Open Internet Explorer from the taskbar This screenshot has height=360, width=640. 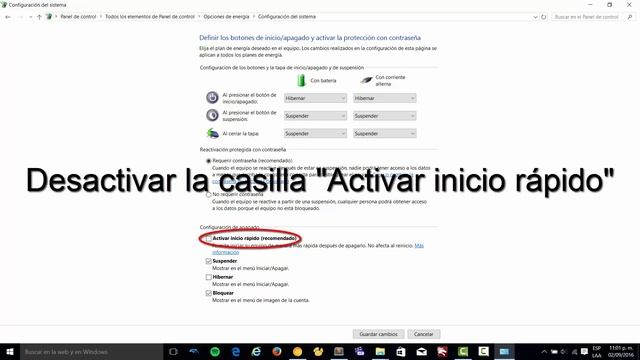tap(256, 351)
